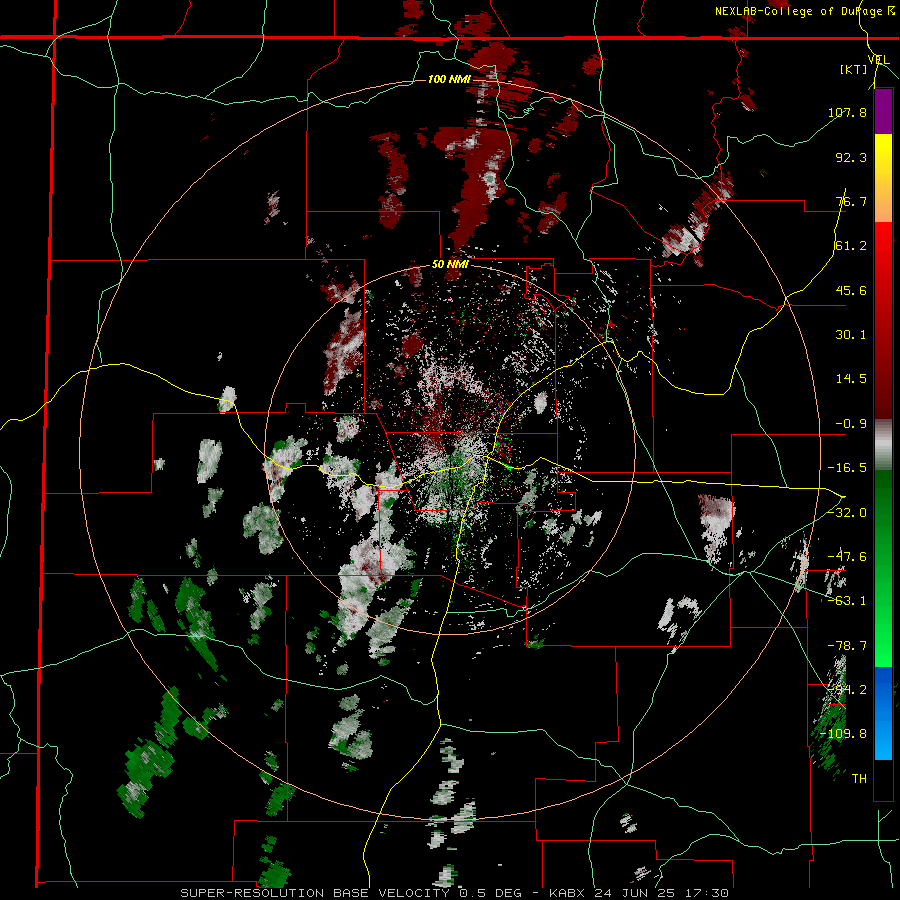This screenshot has width=900, height=900.
Task: Click the -78.7 velocity scale value
Action: coord(847,646)
